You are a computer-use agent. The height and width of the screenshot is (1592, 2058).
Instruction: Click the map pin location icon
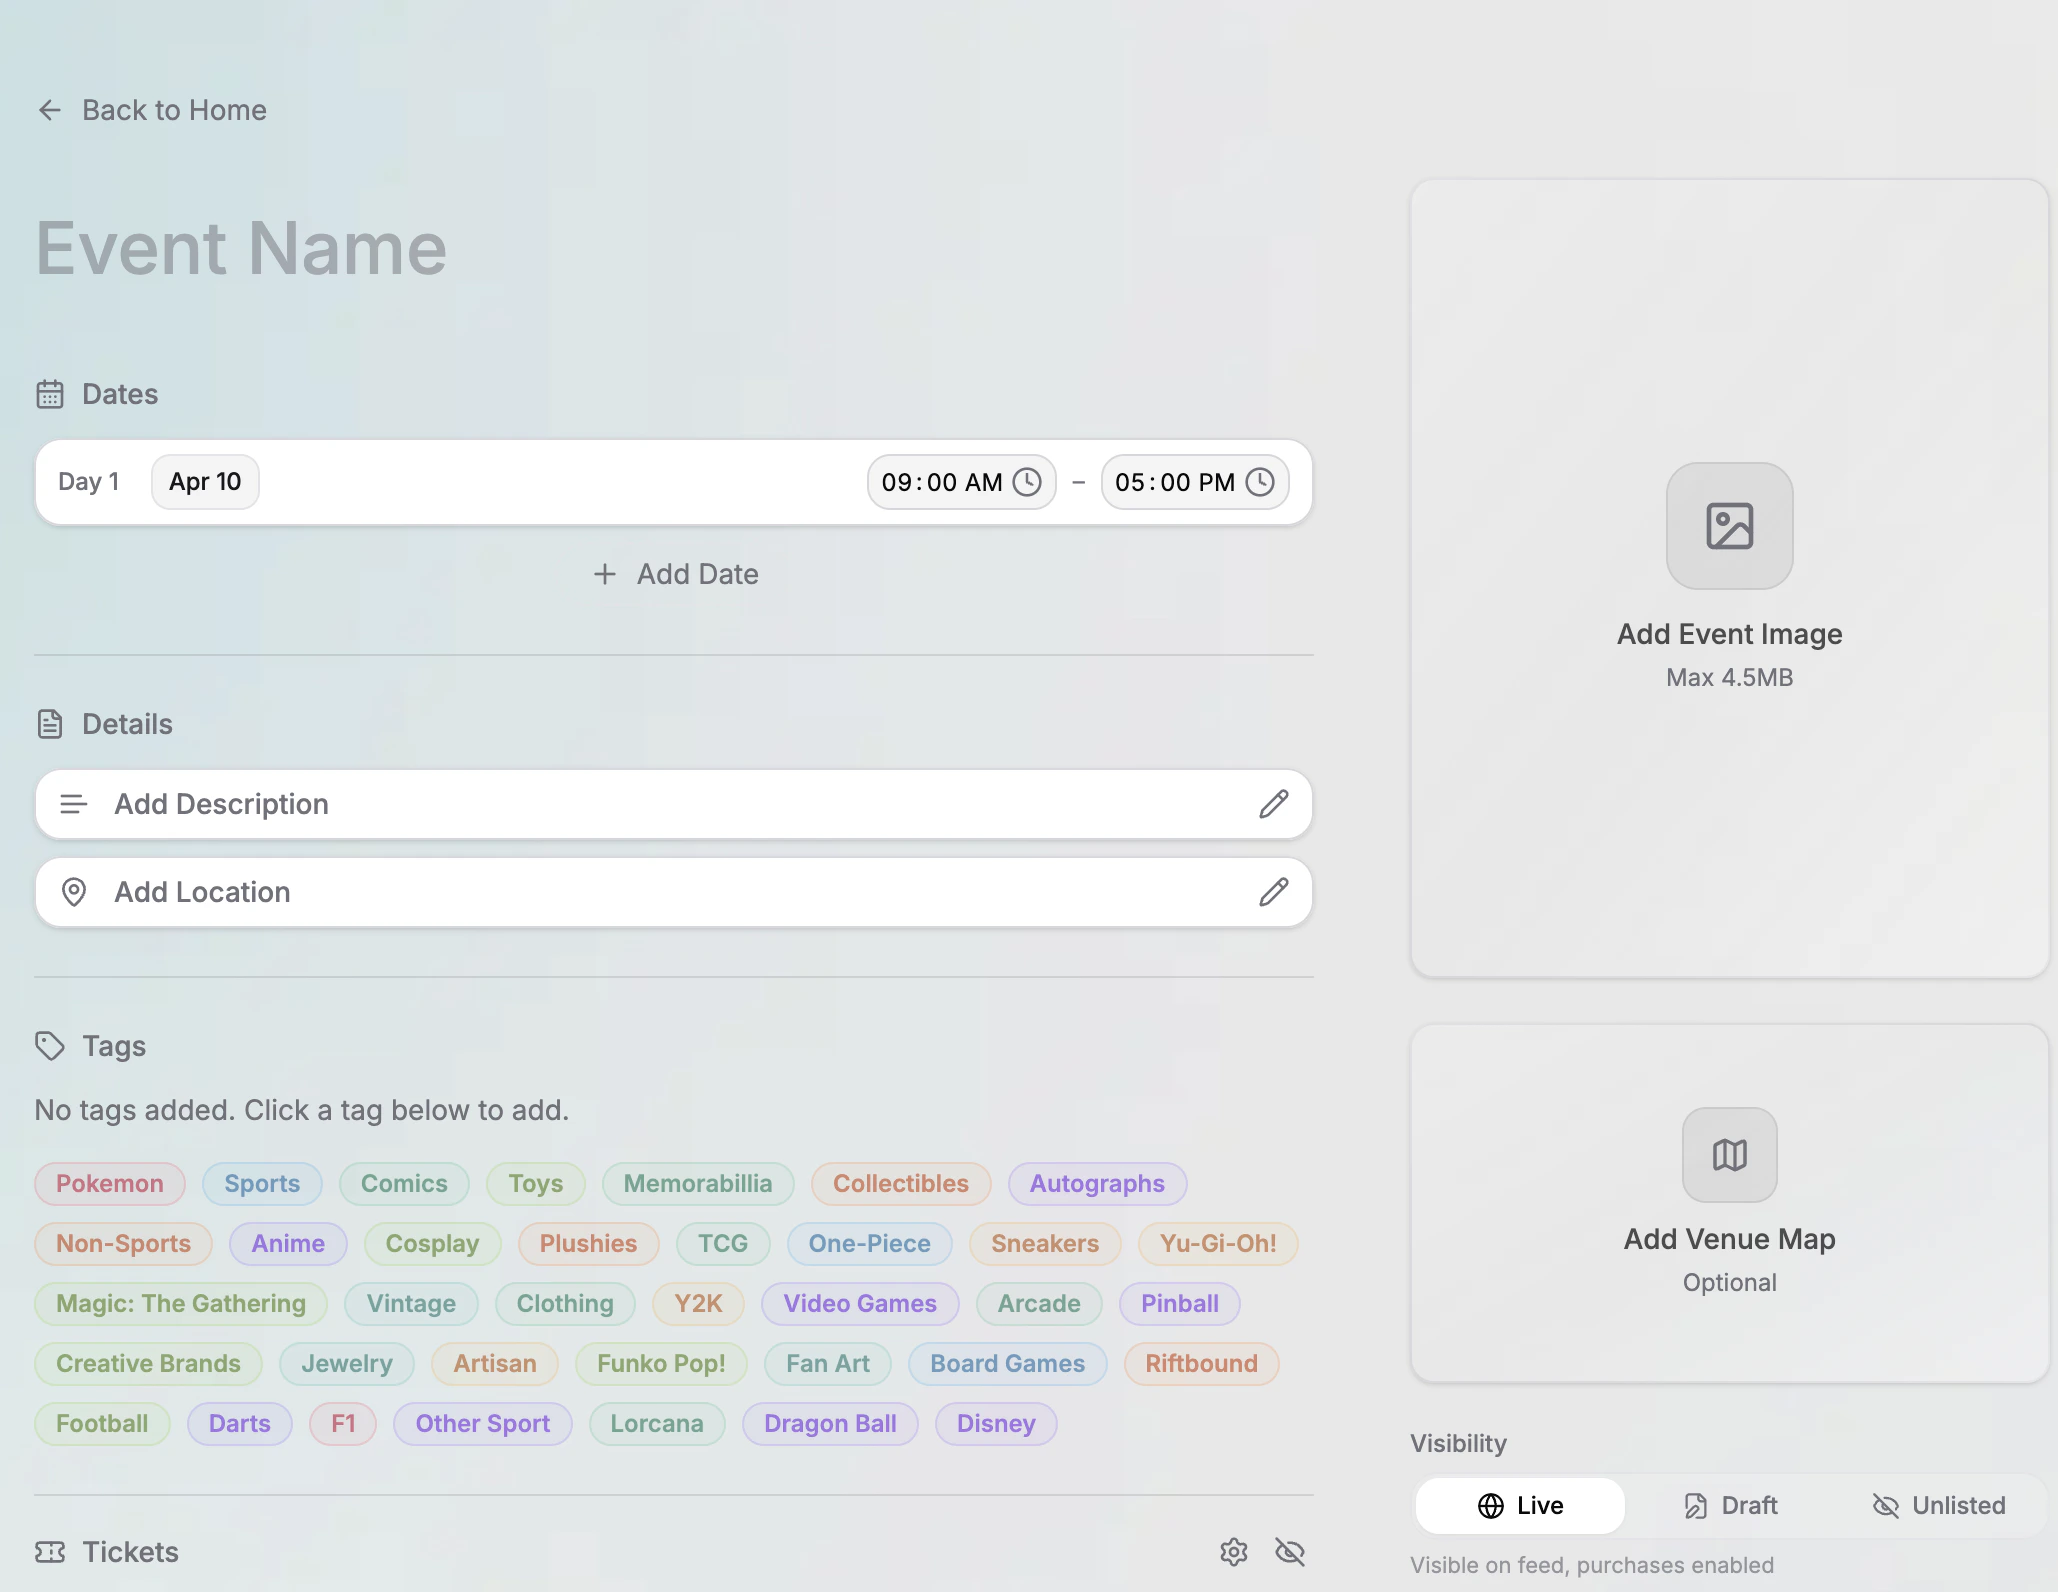(74, 892)
